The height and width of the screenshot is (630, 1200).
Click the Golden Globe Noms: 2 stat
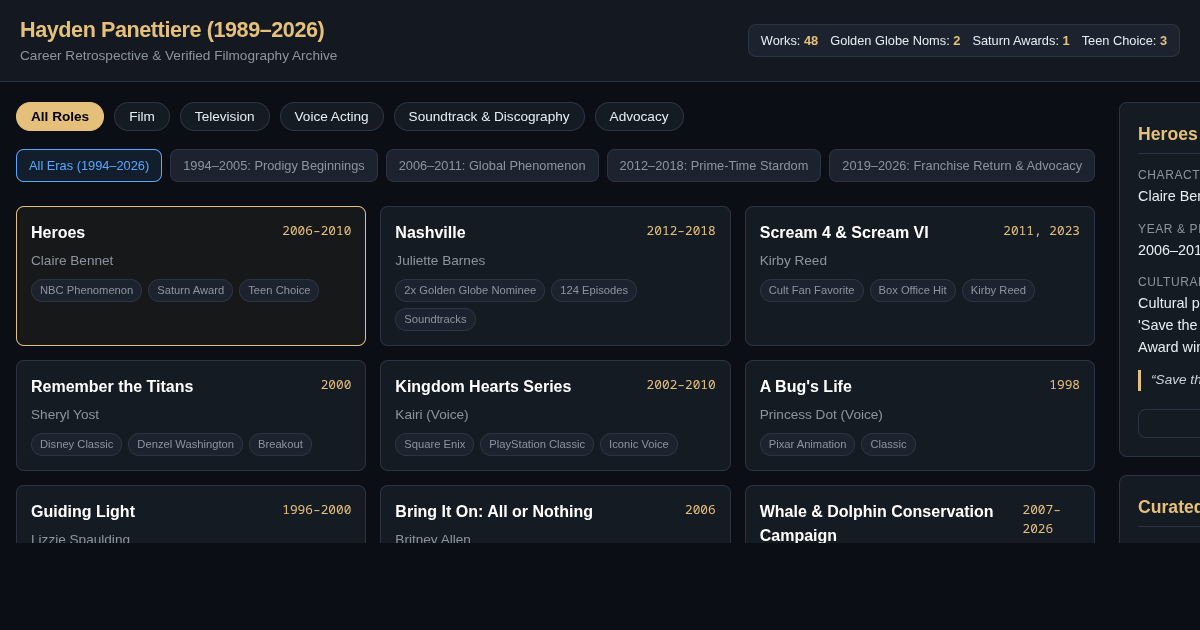click(895, 41)
